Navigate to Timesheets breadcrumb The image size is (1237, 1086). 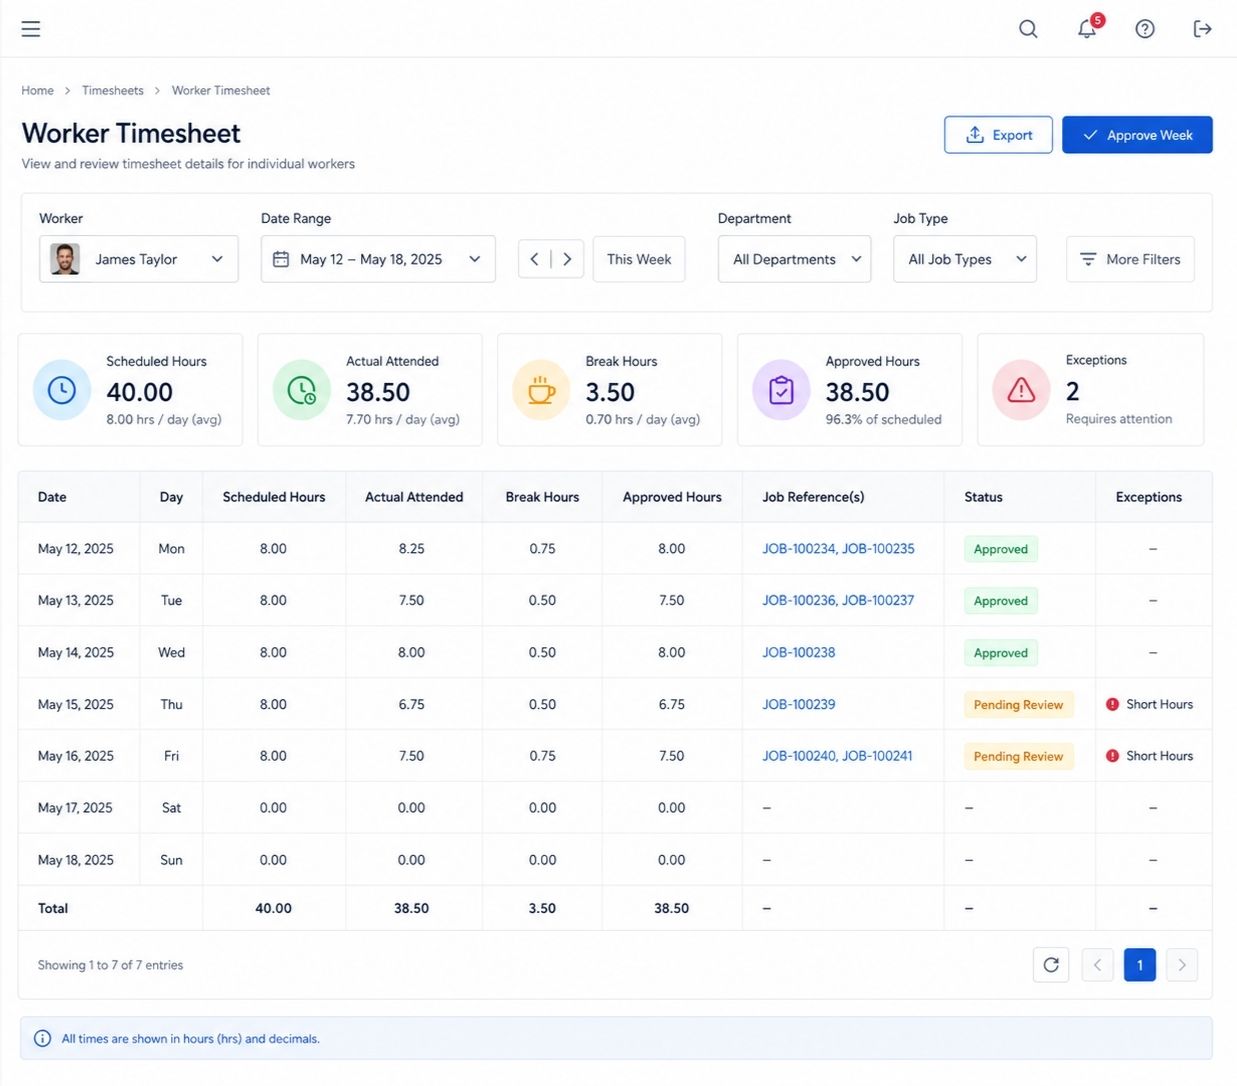[113, 90]
